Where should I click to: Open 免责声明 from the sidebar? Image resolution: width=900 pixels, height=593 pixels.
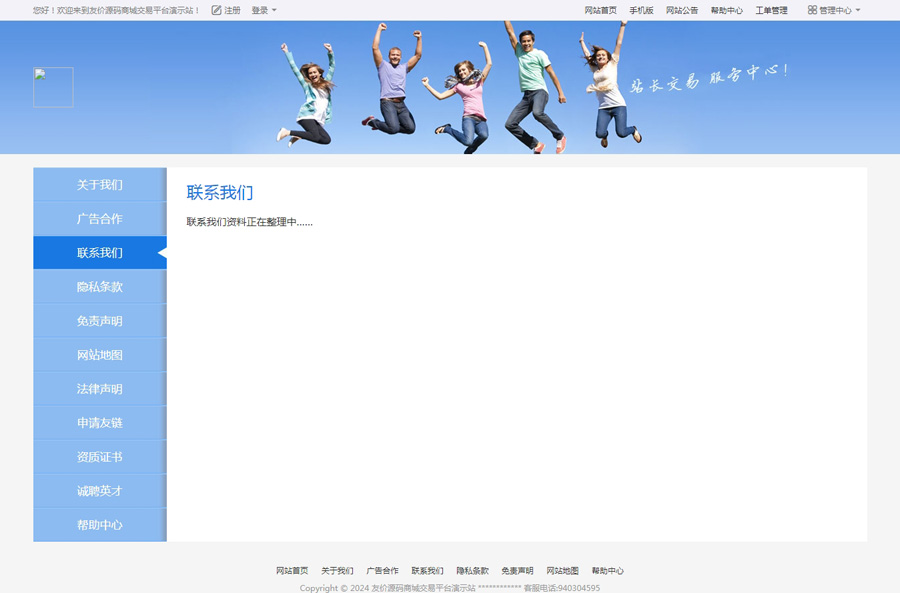[99, 321]
